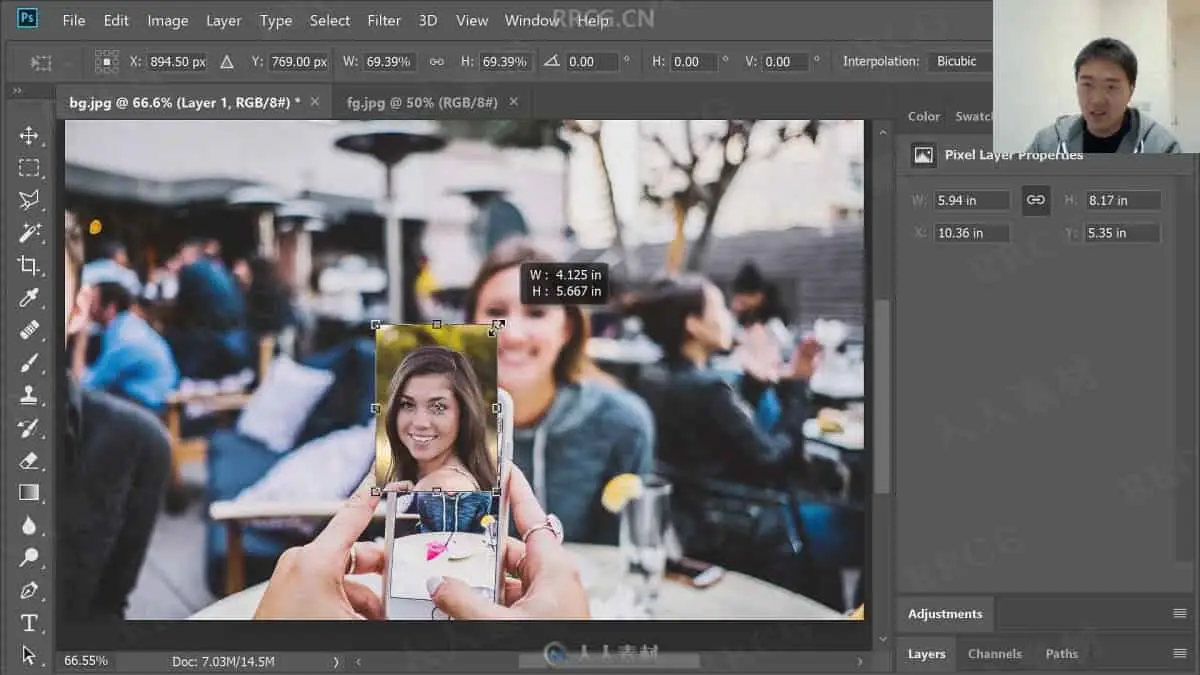Screen dimensions: 1200x675
Task: Expand the toolbar using the double-arrow
Action: pyautogui.click(x=17, y=91)
